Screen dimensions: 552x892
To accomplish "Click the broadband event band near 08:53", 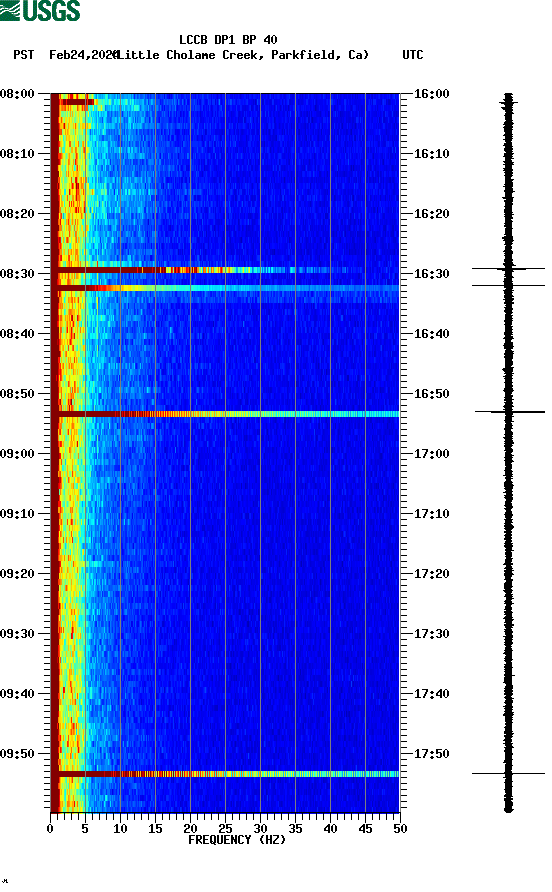I will (225, 414).
